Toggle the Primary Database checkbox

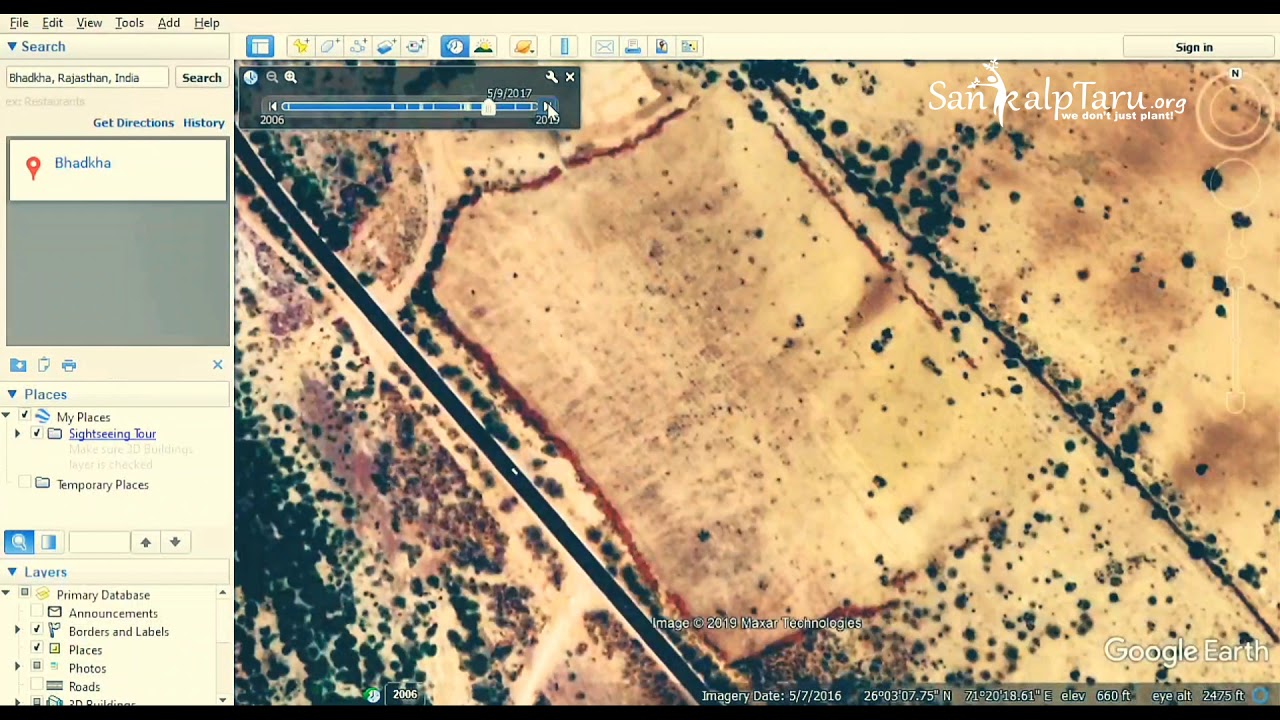tap(25, 594)
